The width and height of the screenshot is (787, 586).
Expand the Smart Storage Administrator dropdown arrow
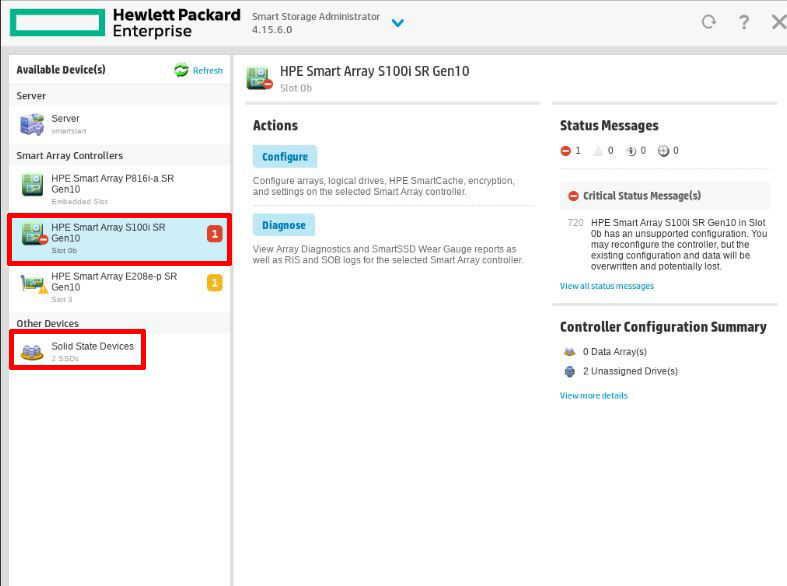coord(397,23)
